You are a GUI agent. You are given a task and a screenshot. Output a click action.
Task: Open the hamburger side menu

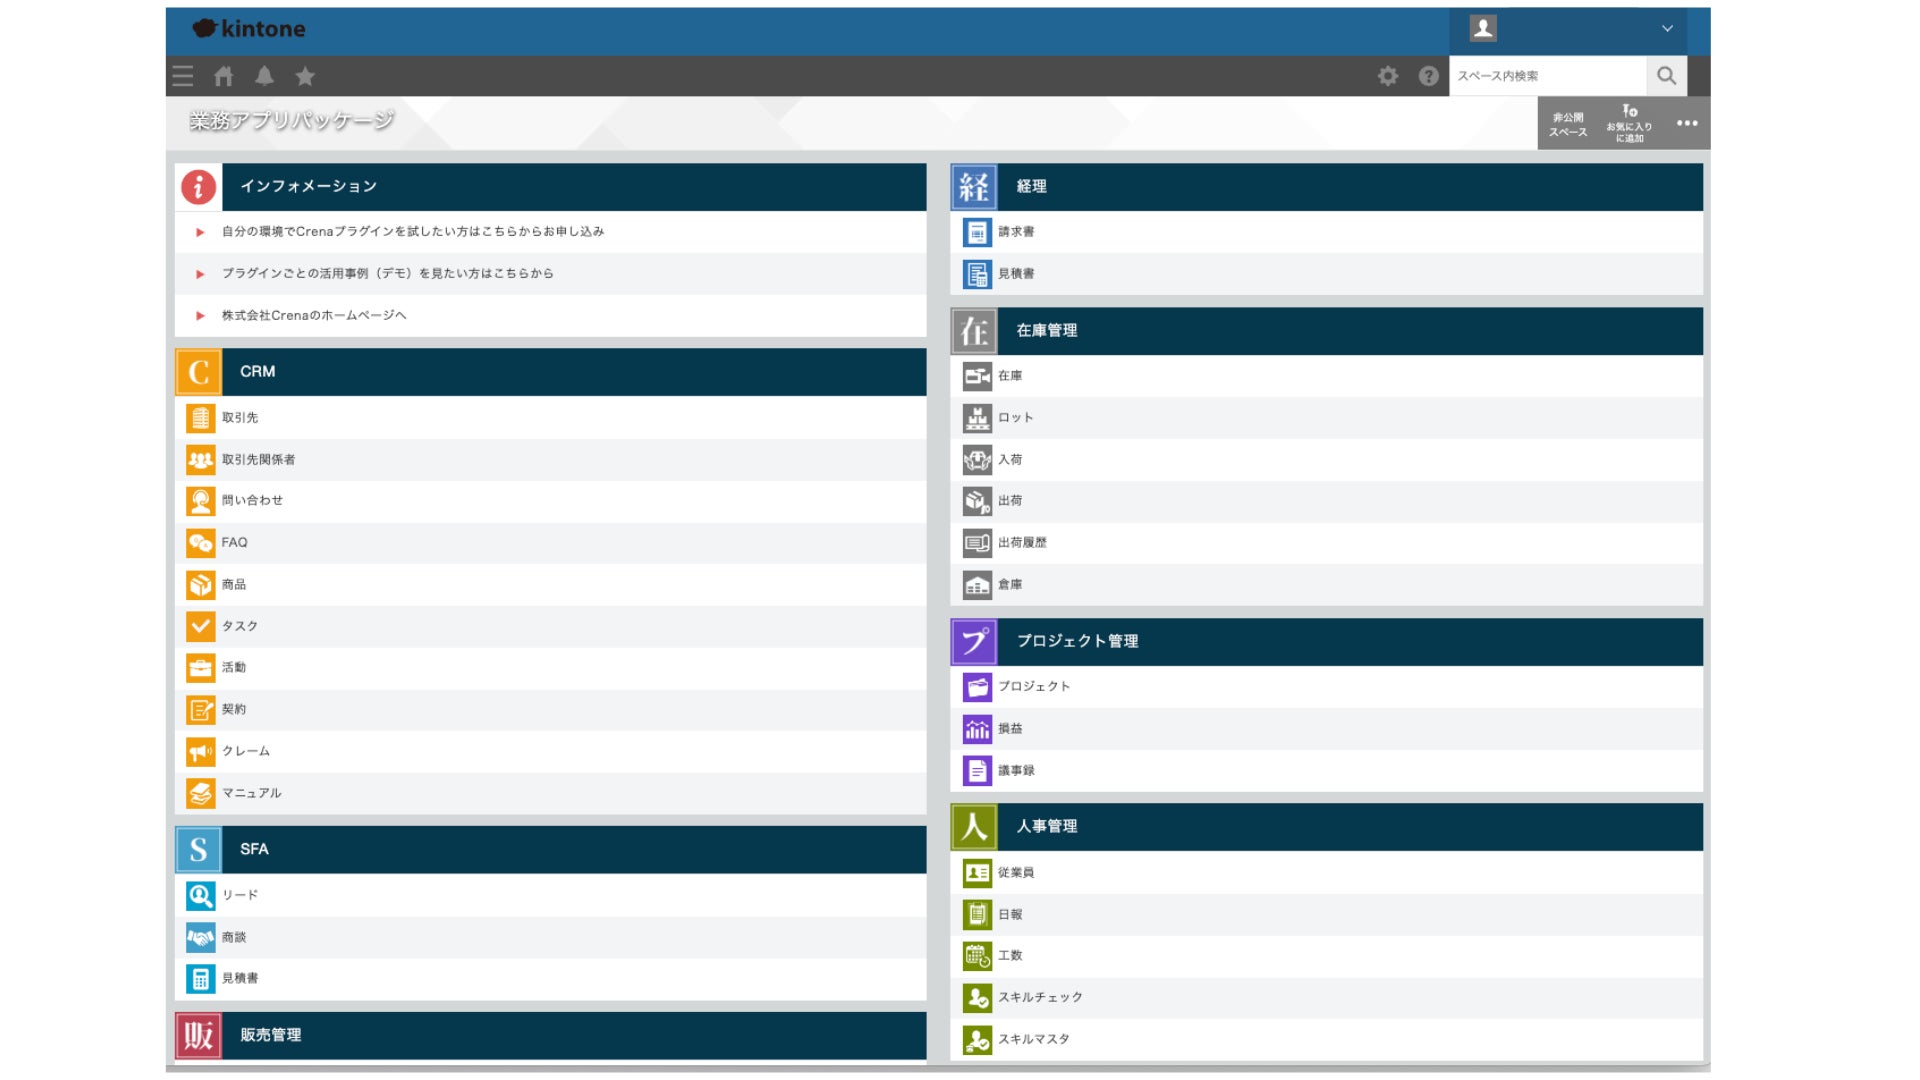[x=183, y=76]
